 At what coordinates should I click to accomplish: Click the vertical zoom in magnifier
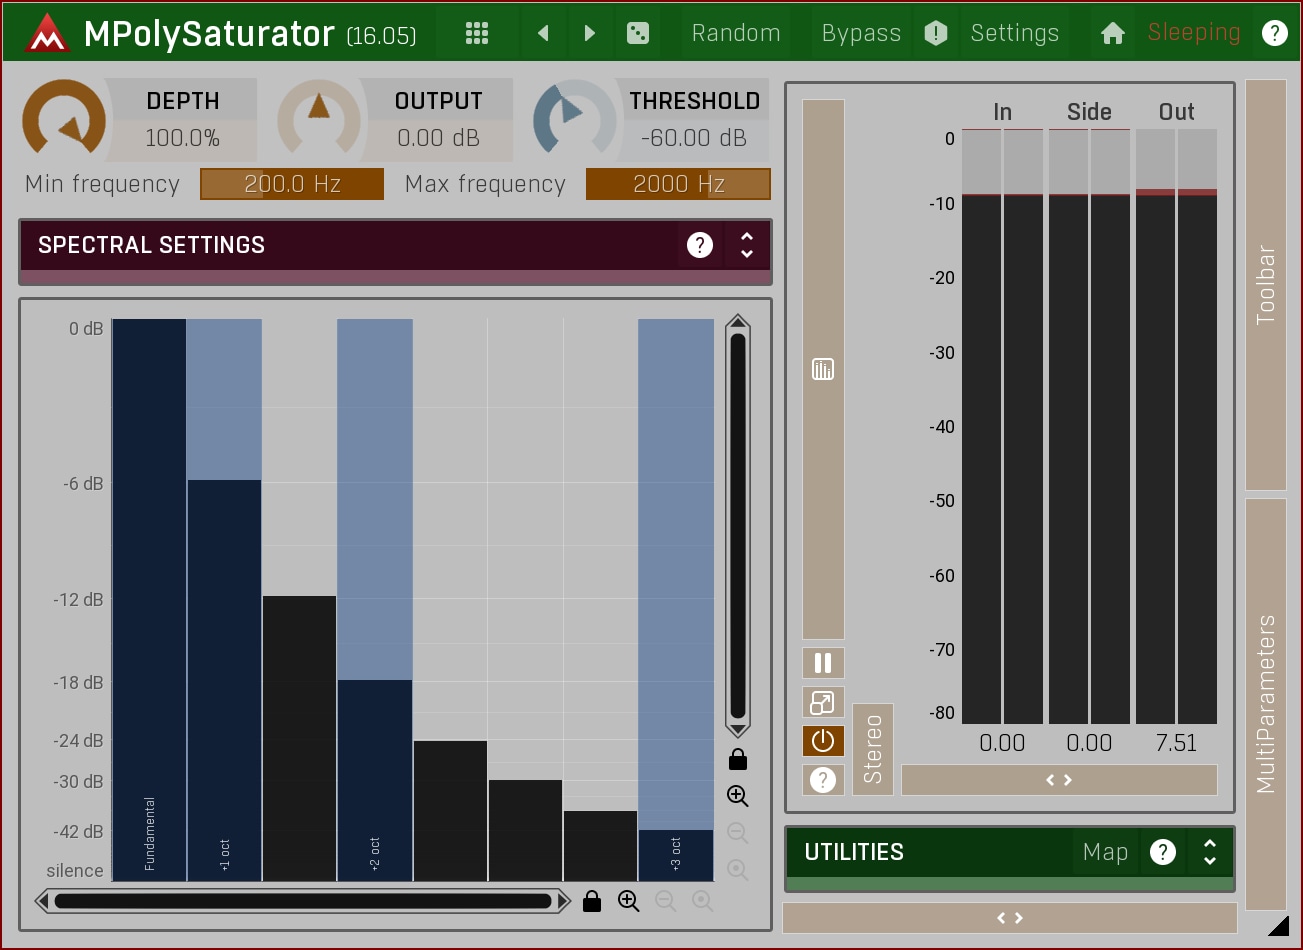pyautogui.click(x=738, y=796)
